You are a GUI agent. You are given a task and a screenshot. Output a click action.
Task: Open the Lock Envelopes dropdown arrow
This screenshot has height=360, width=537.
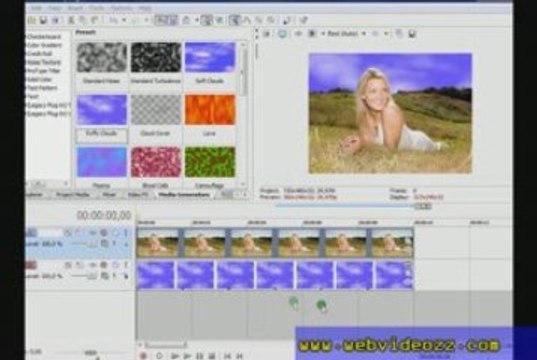(x=197, y=21)
